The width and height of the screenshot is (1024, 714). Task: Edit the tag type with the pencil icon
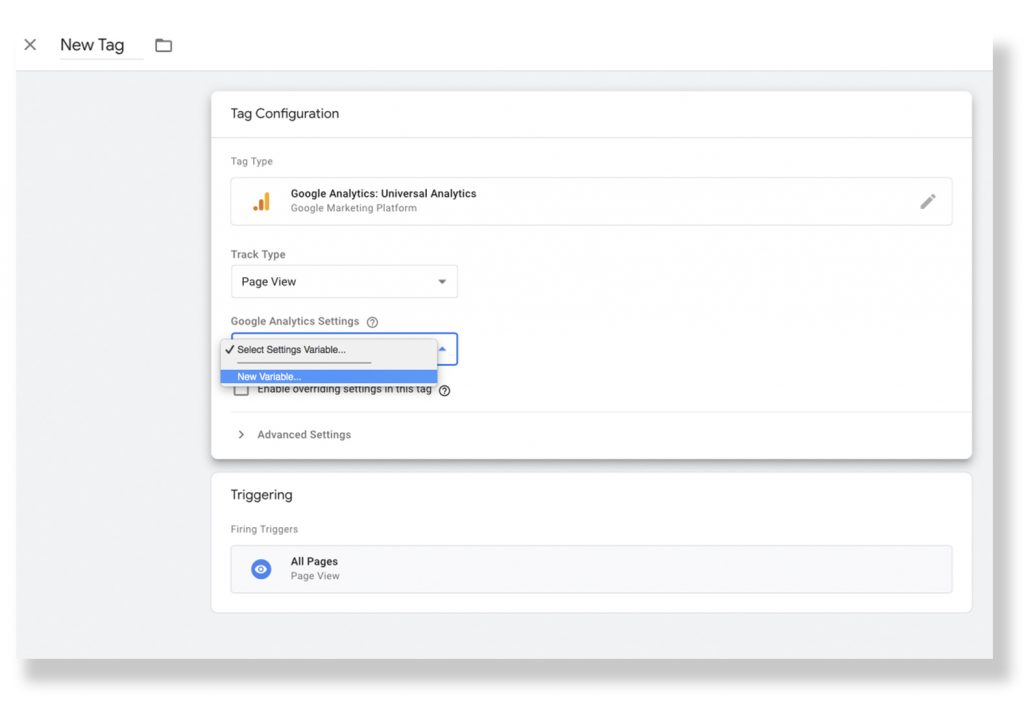927,201
